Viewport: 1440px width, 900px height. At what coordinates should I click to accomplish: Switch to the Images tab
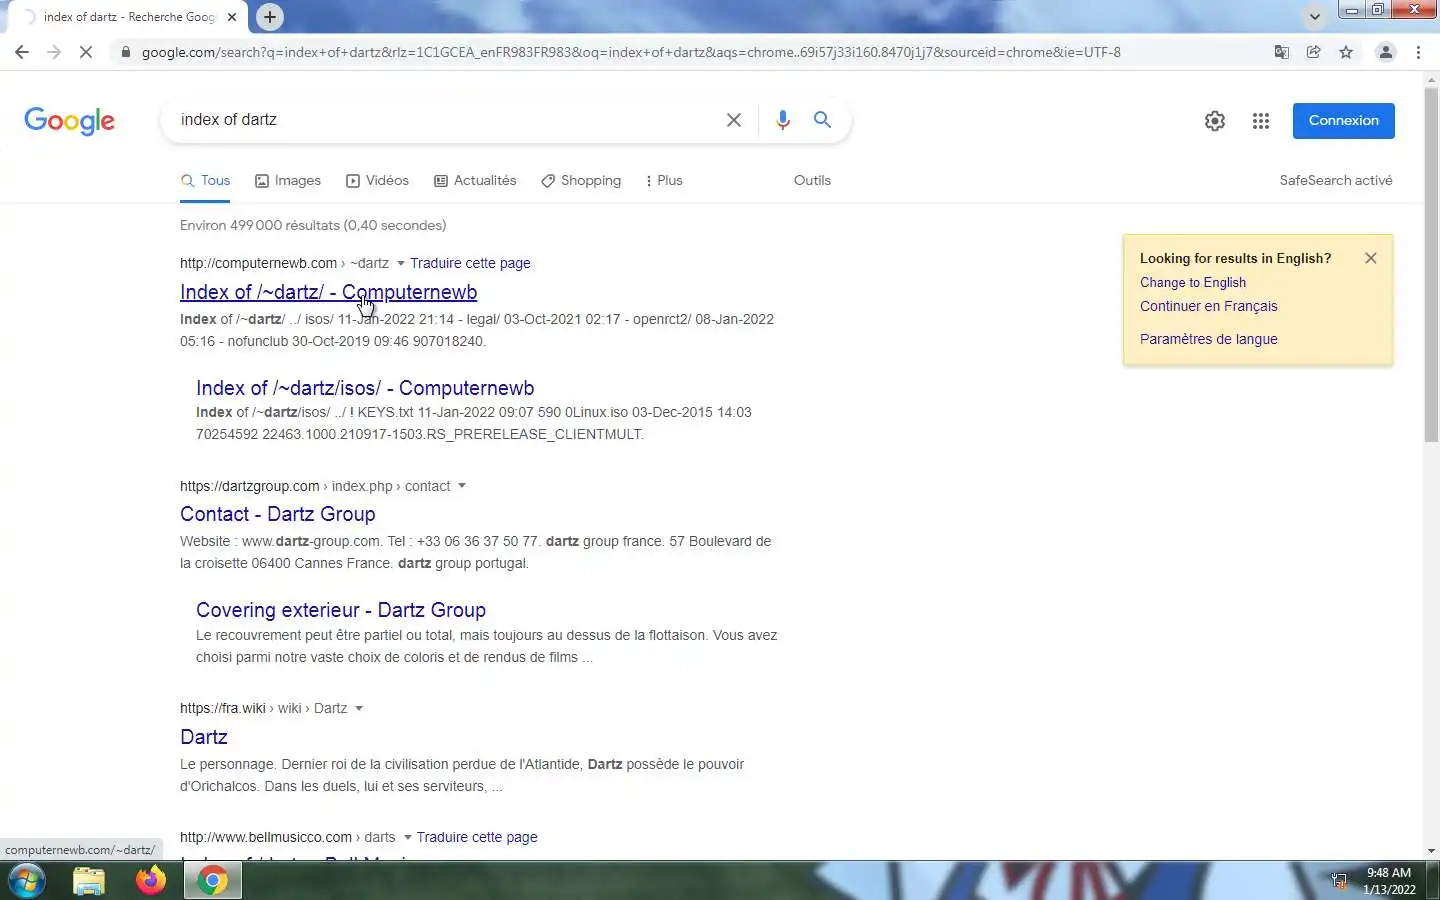[288, 181]
